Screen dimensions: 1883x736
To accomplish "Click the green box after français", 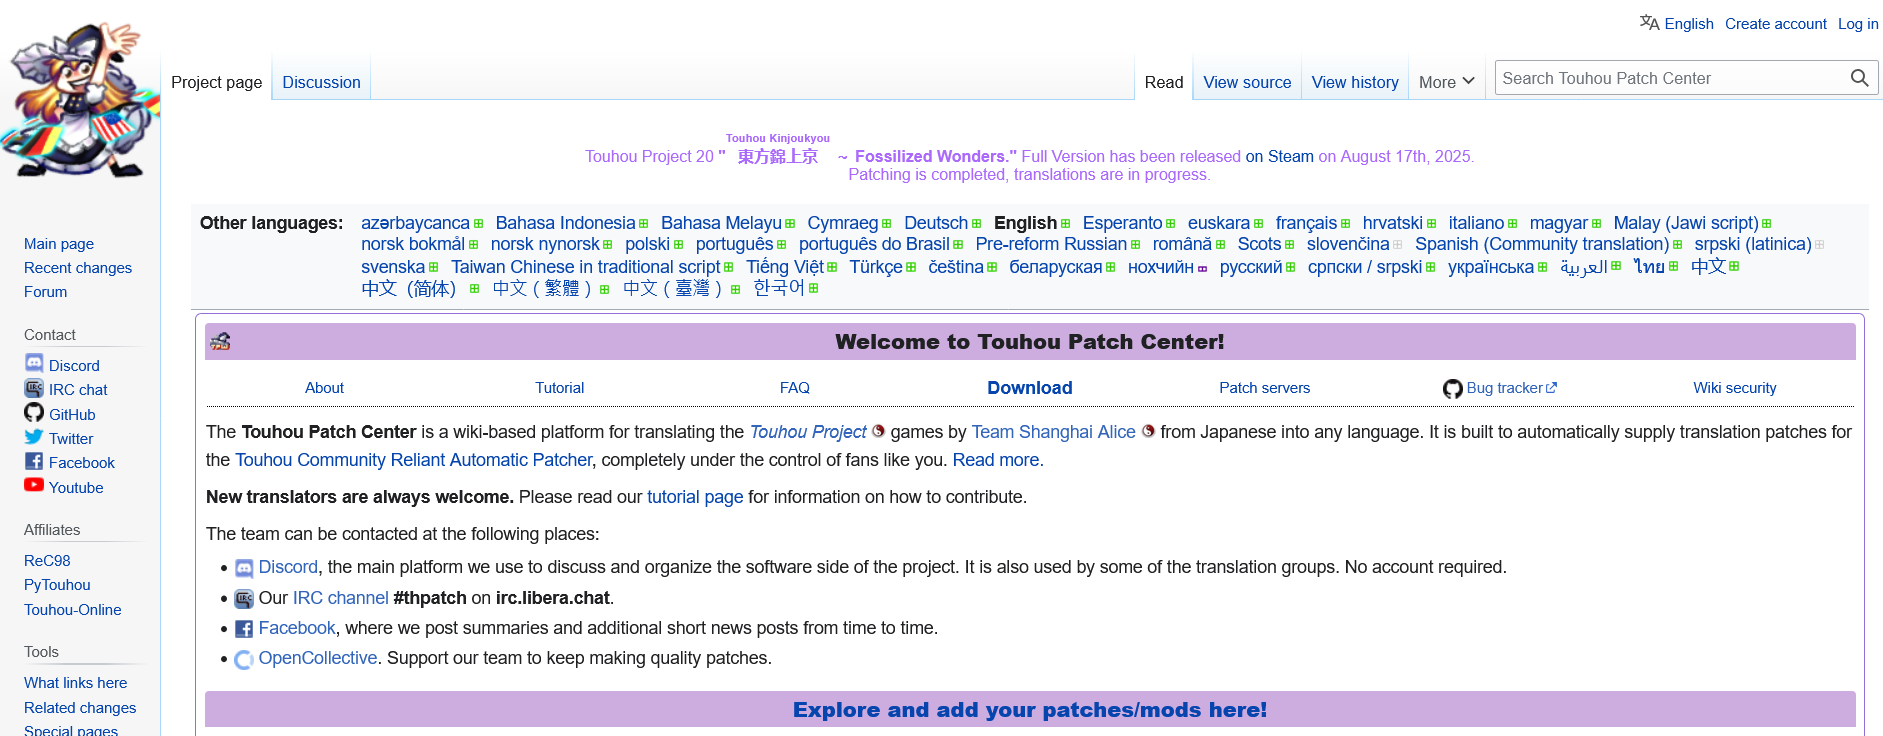I will (x=1346, y=224).
